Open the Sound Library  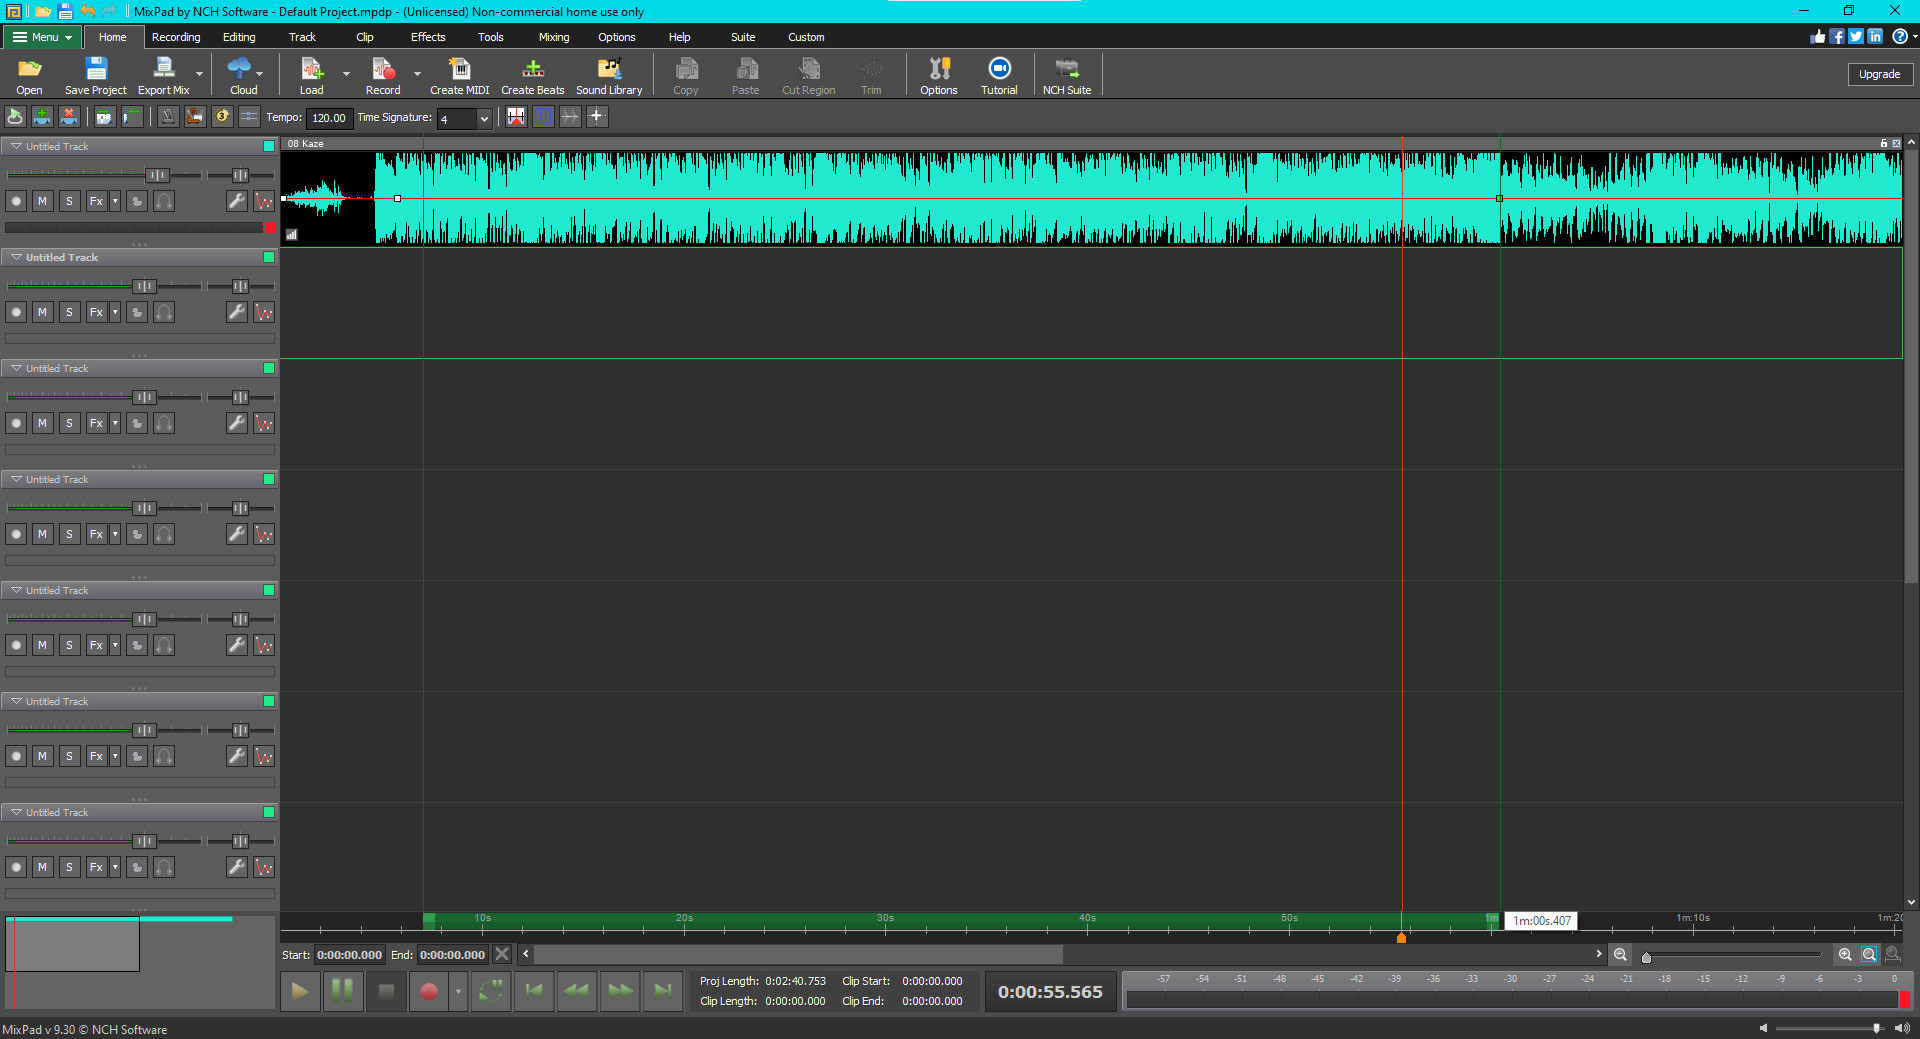(608, 69)
